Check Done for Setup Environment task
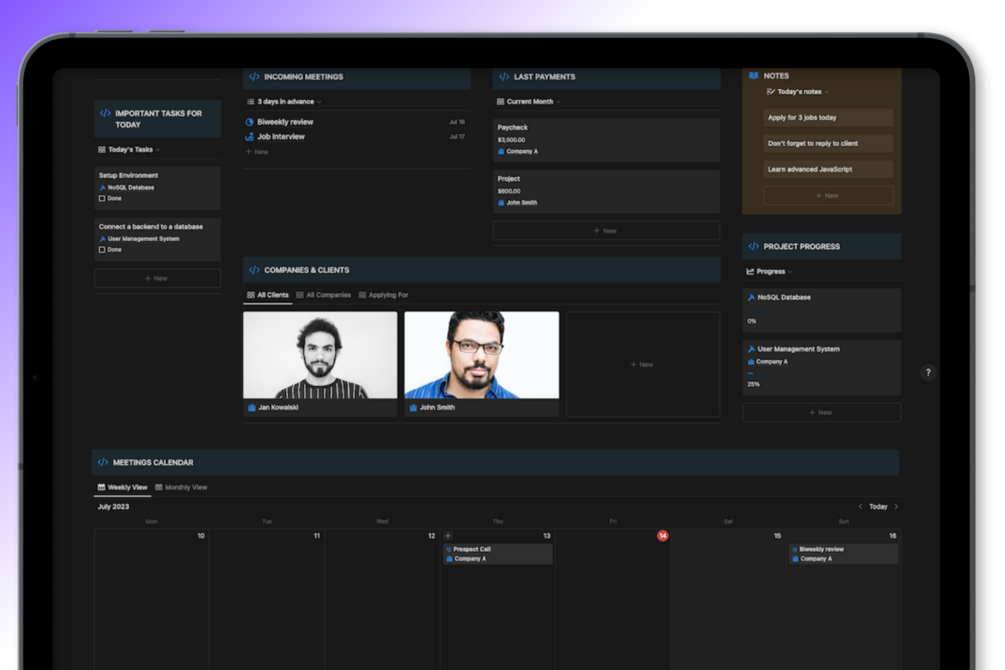The image size is (1005, 670). [102, 198]
